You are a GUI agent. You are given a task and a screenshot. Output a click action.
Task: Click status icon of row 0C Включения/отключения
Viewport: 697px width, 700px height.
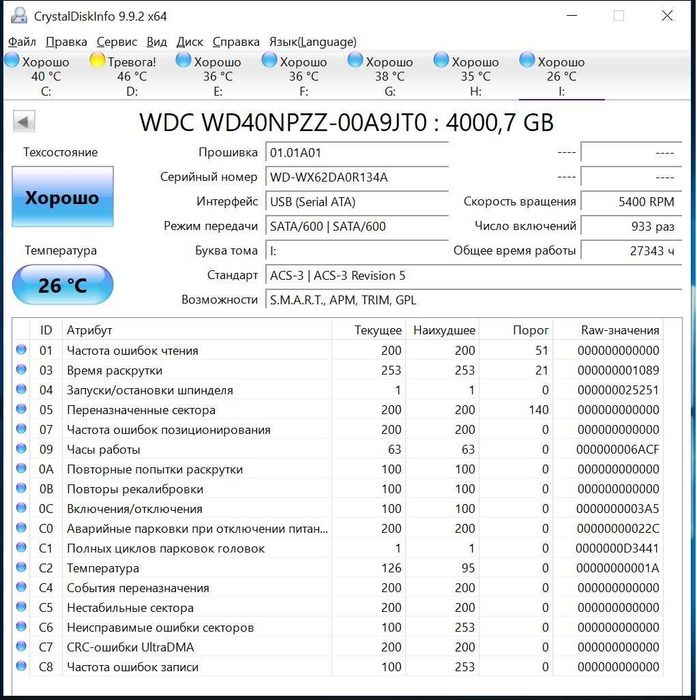click(x=21, y=508)
